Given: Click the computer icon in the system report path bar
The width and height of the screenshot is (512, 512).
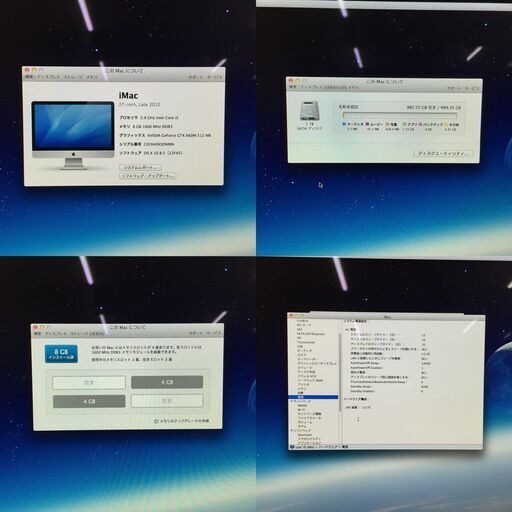Looking at the screenshot, I should point(292,447).
